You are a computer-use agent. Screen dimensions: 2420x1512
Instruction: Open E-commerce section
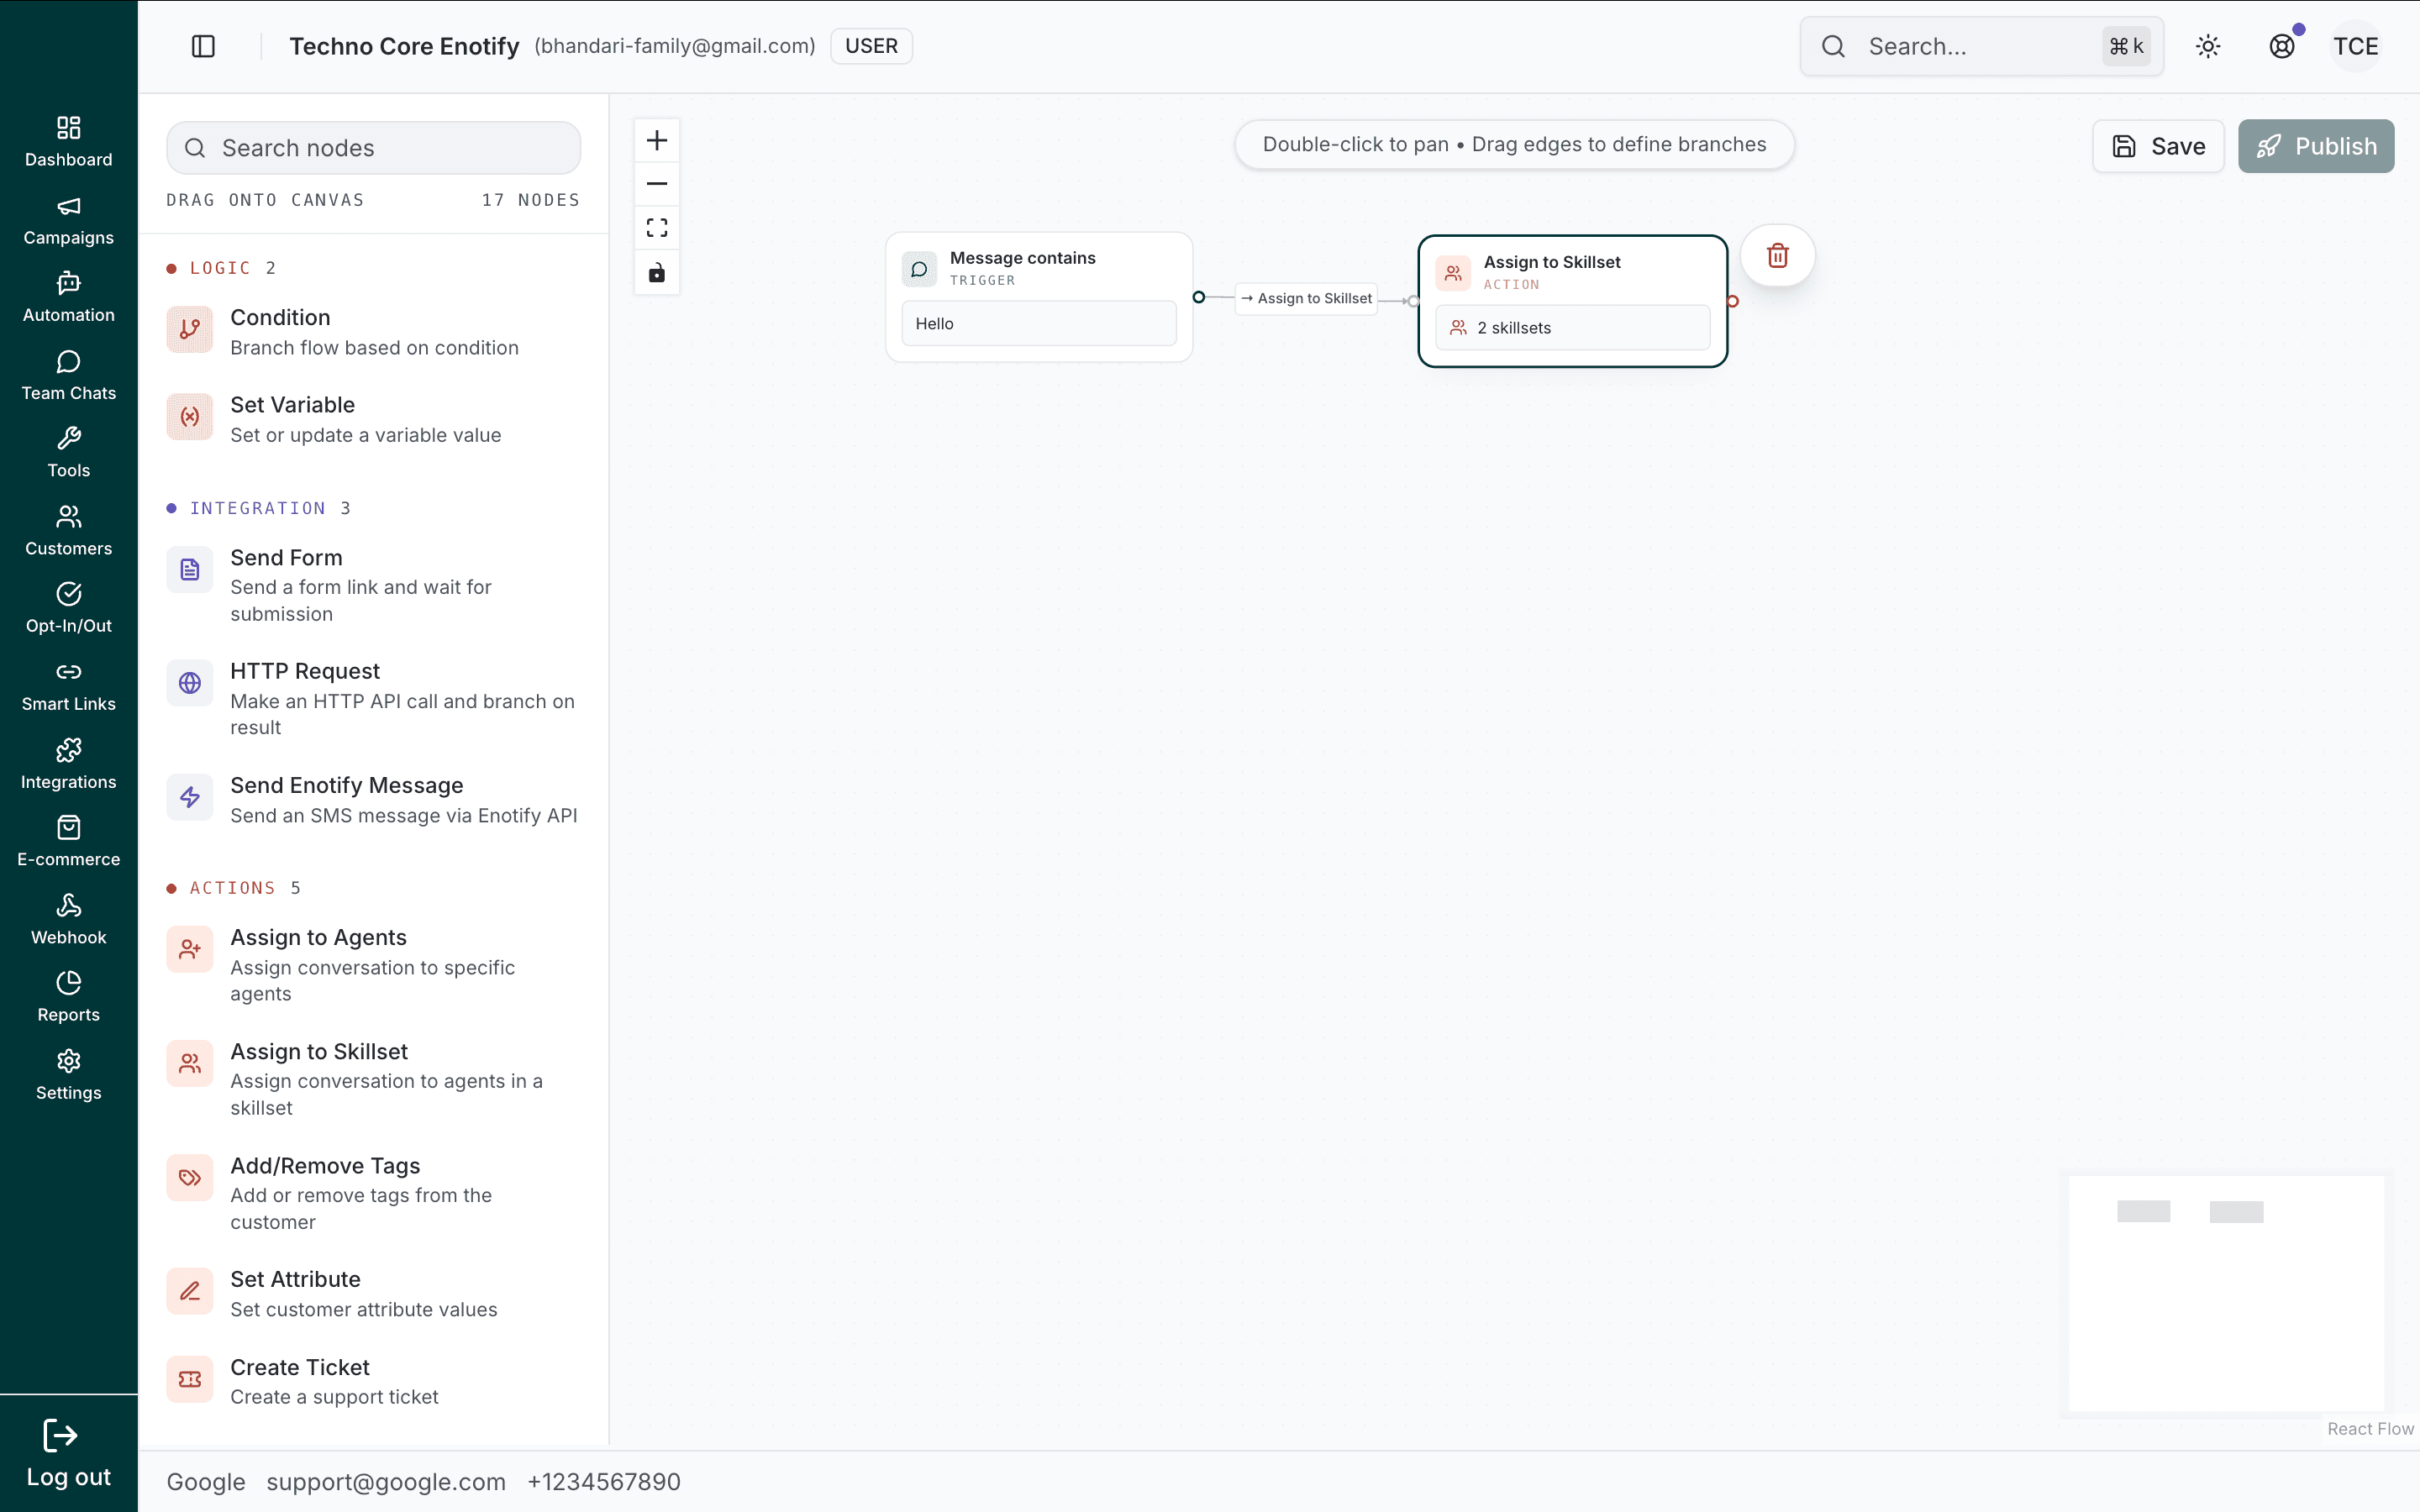[68, 841]
